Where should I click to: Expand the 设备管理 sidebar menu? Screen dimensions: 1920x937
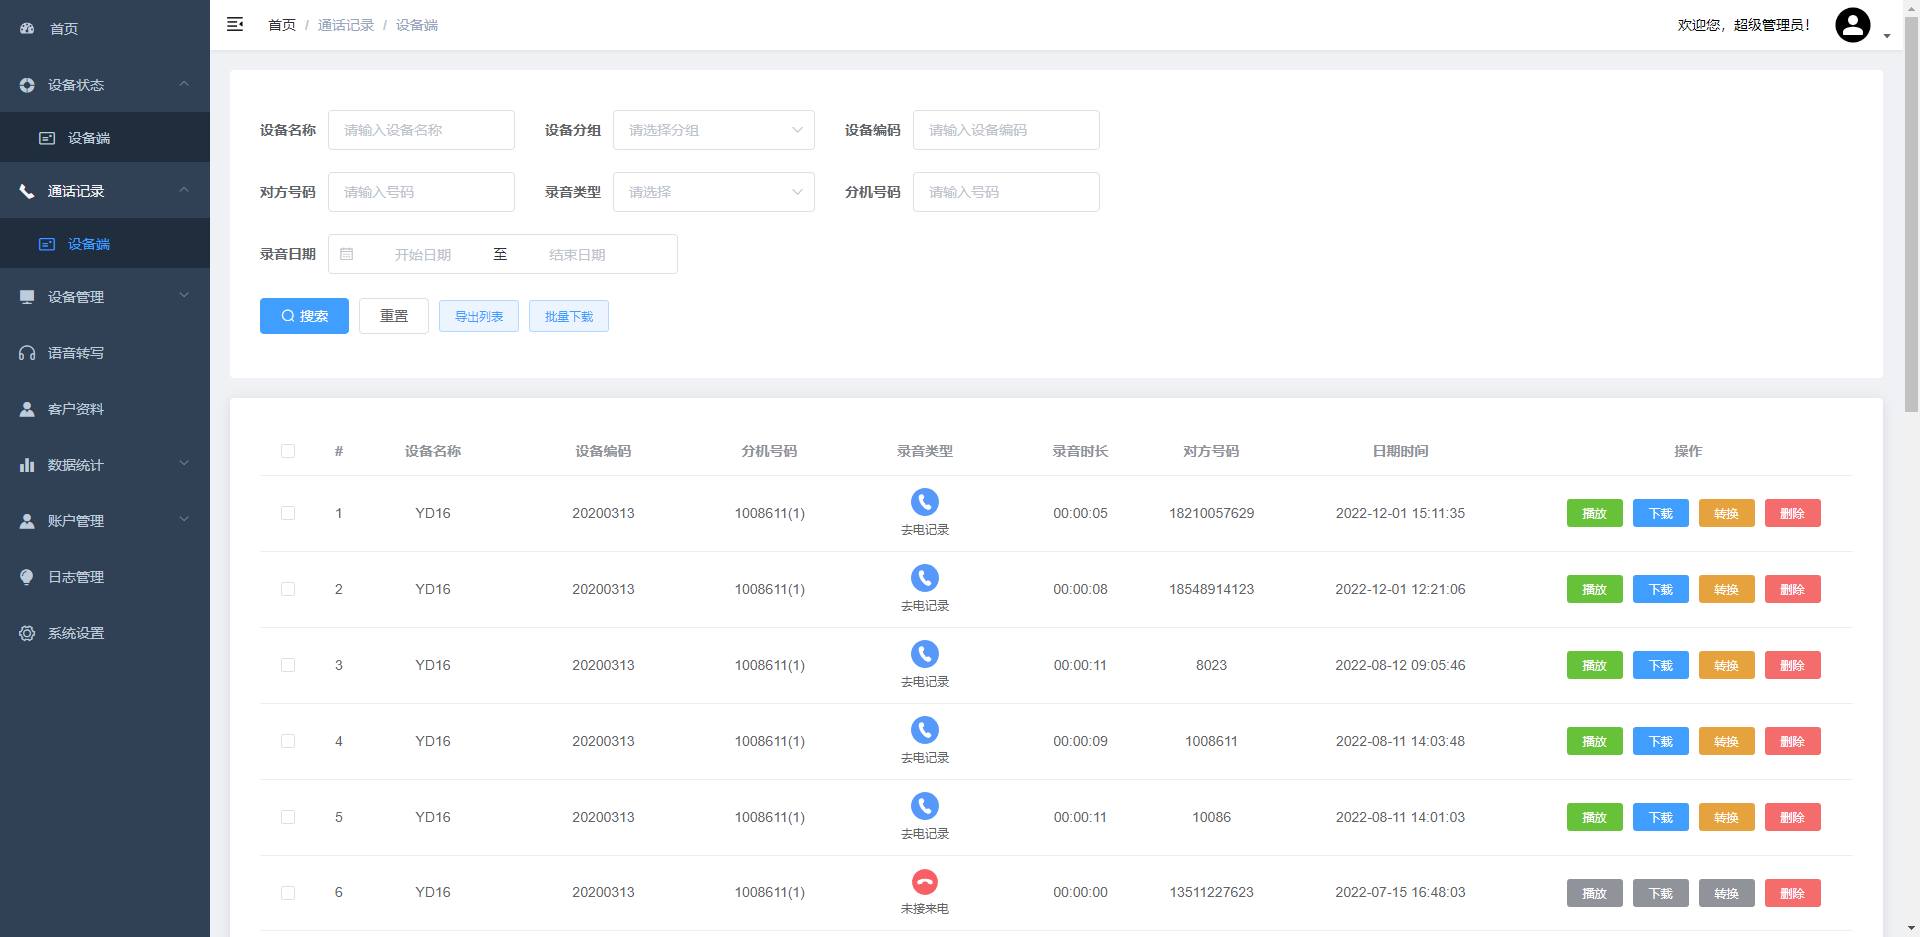(x=104, y=297)
